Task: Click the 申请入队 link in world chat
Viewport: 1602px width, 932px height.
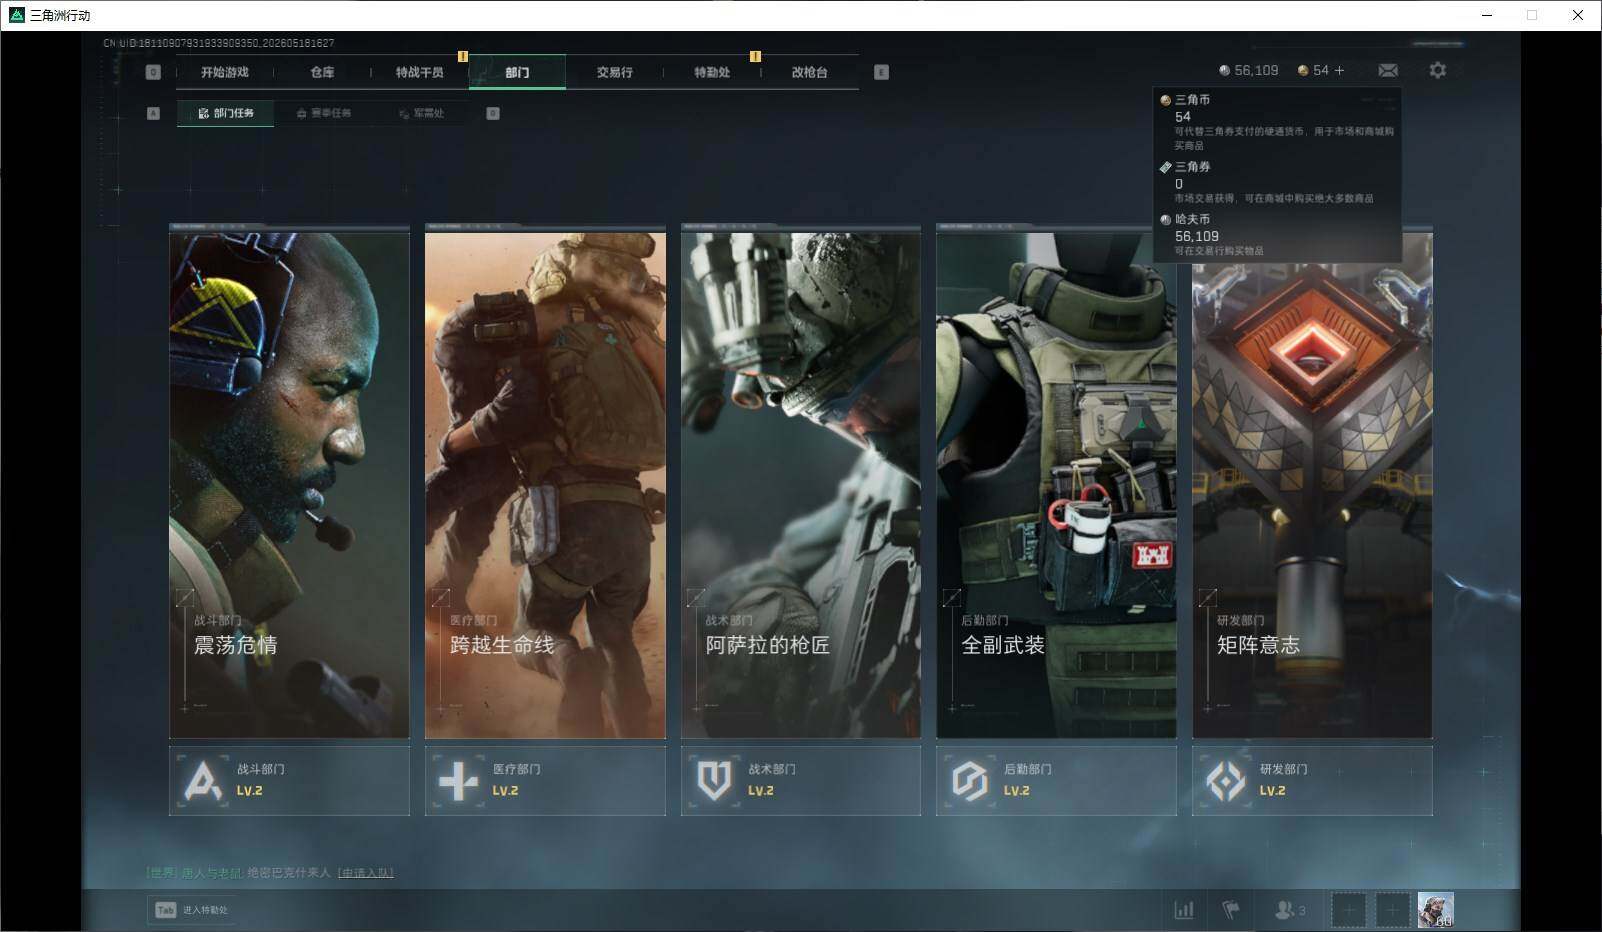Action: pyautogui.click(x=366, y=873)
